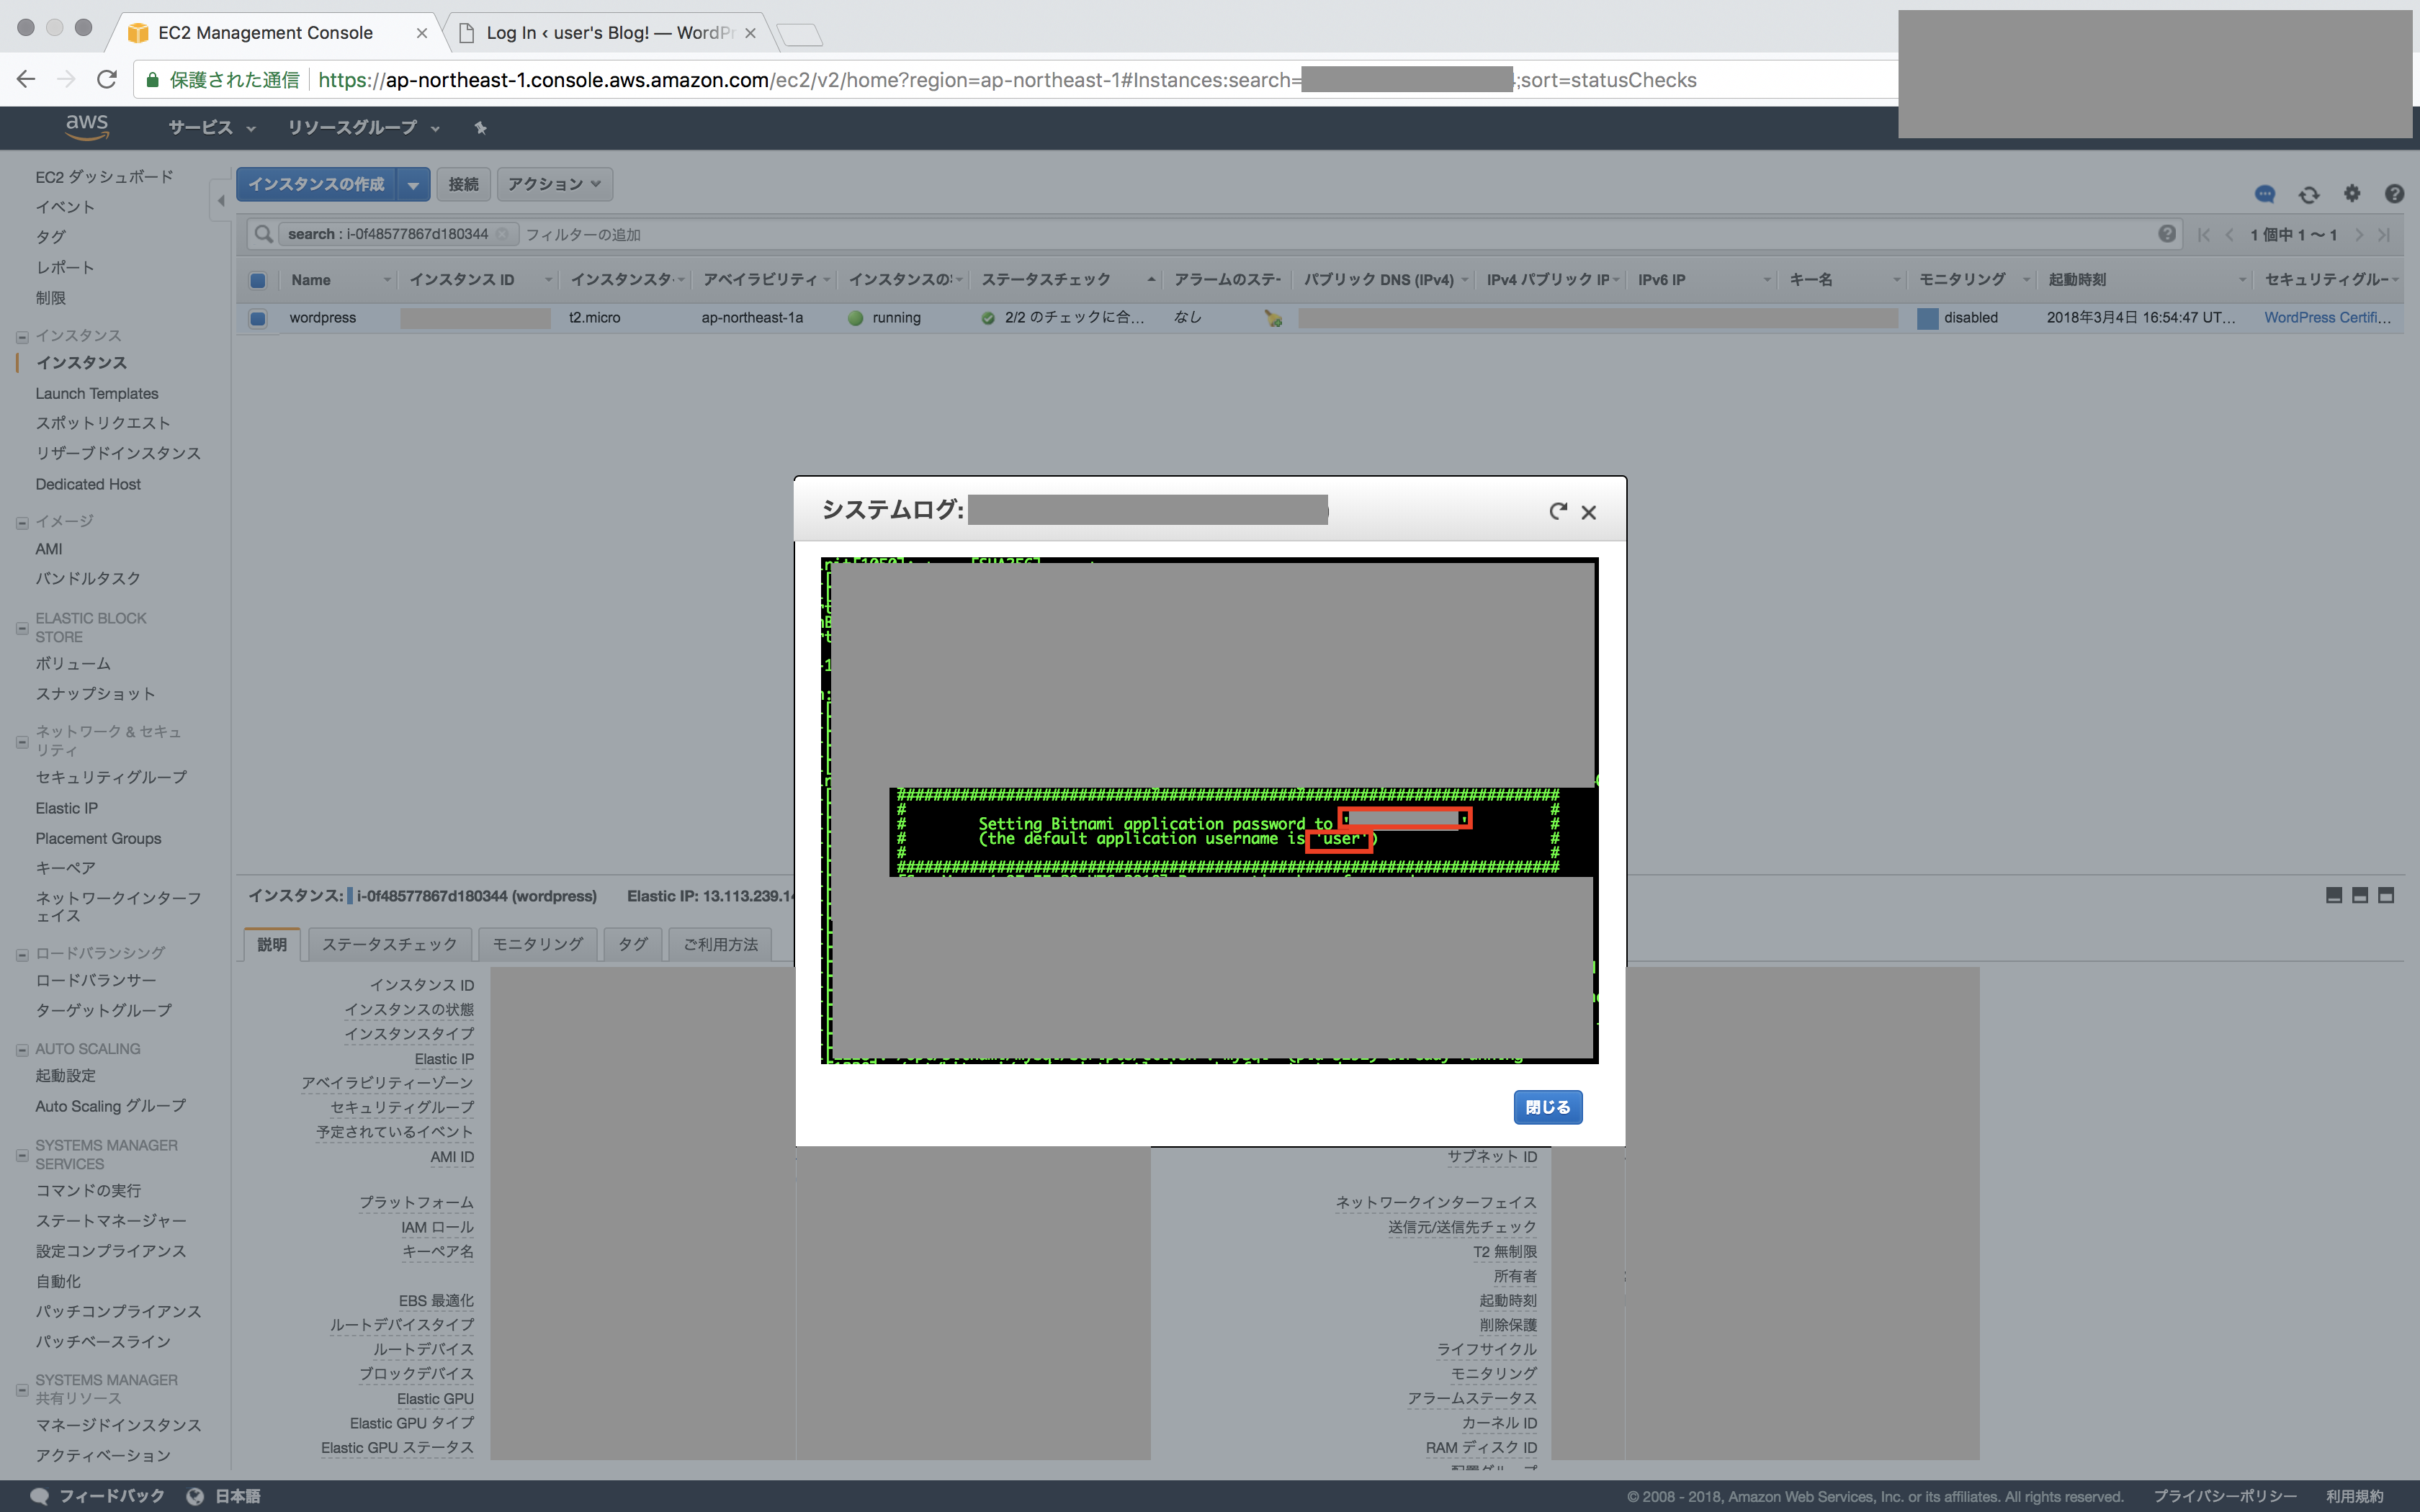Click the 接続 button
Image resolution: width=2420 pixels, height=1512 pixels.
click(x=464, y=184)
